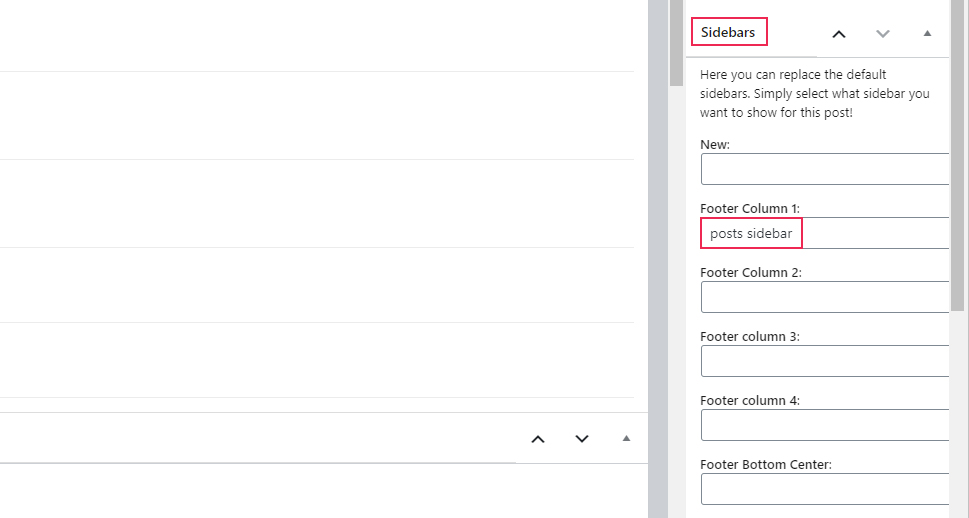Click the editor area vertical scrollbar thumb
The height and width of the screenshot is (518, 969).
(x=676, y=43)
